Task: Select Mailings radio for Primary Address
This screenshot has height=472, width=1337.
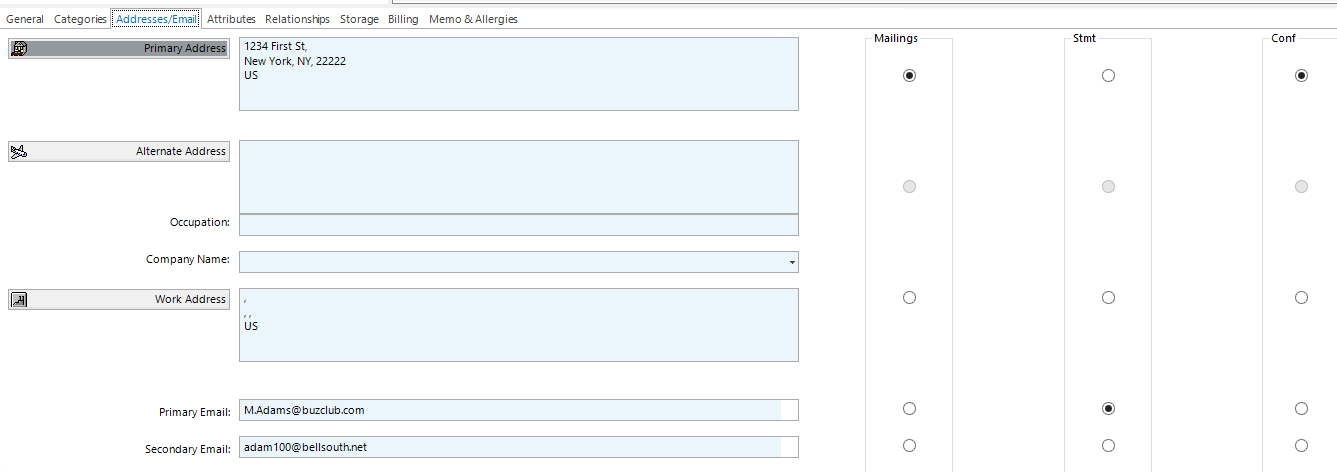Action: (x=909, y=76)
